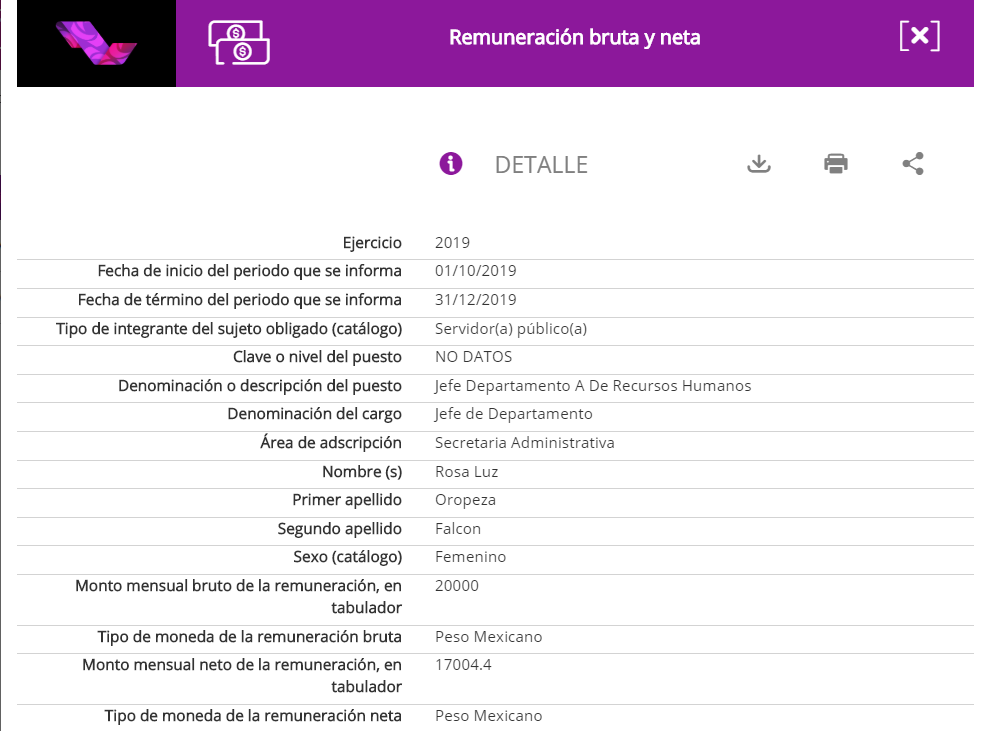Screen dimensions: 988x731
Task: Click 'Tipo de moneda de la remuneración bruta' label
Action: [250, 637]
